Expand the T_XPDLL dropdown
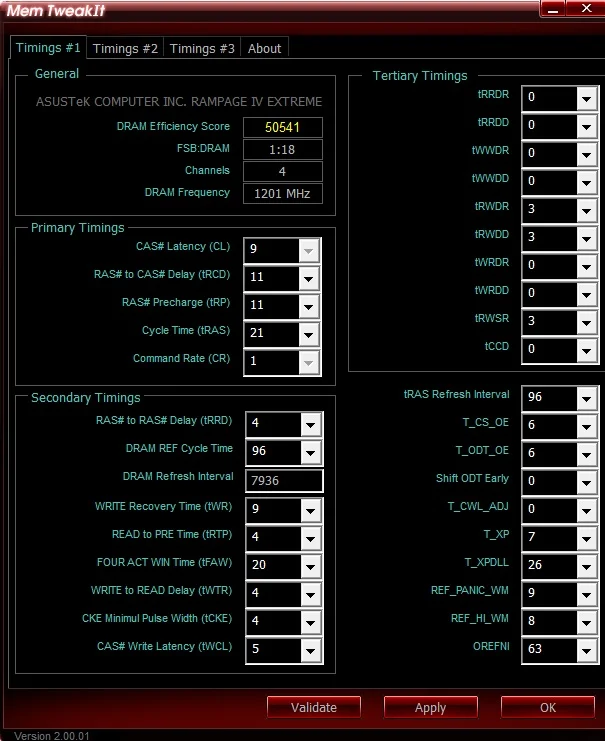This screenshot has width=605, height=741. point(586,566)
